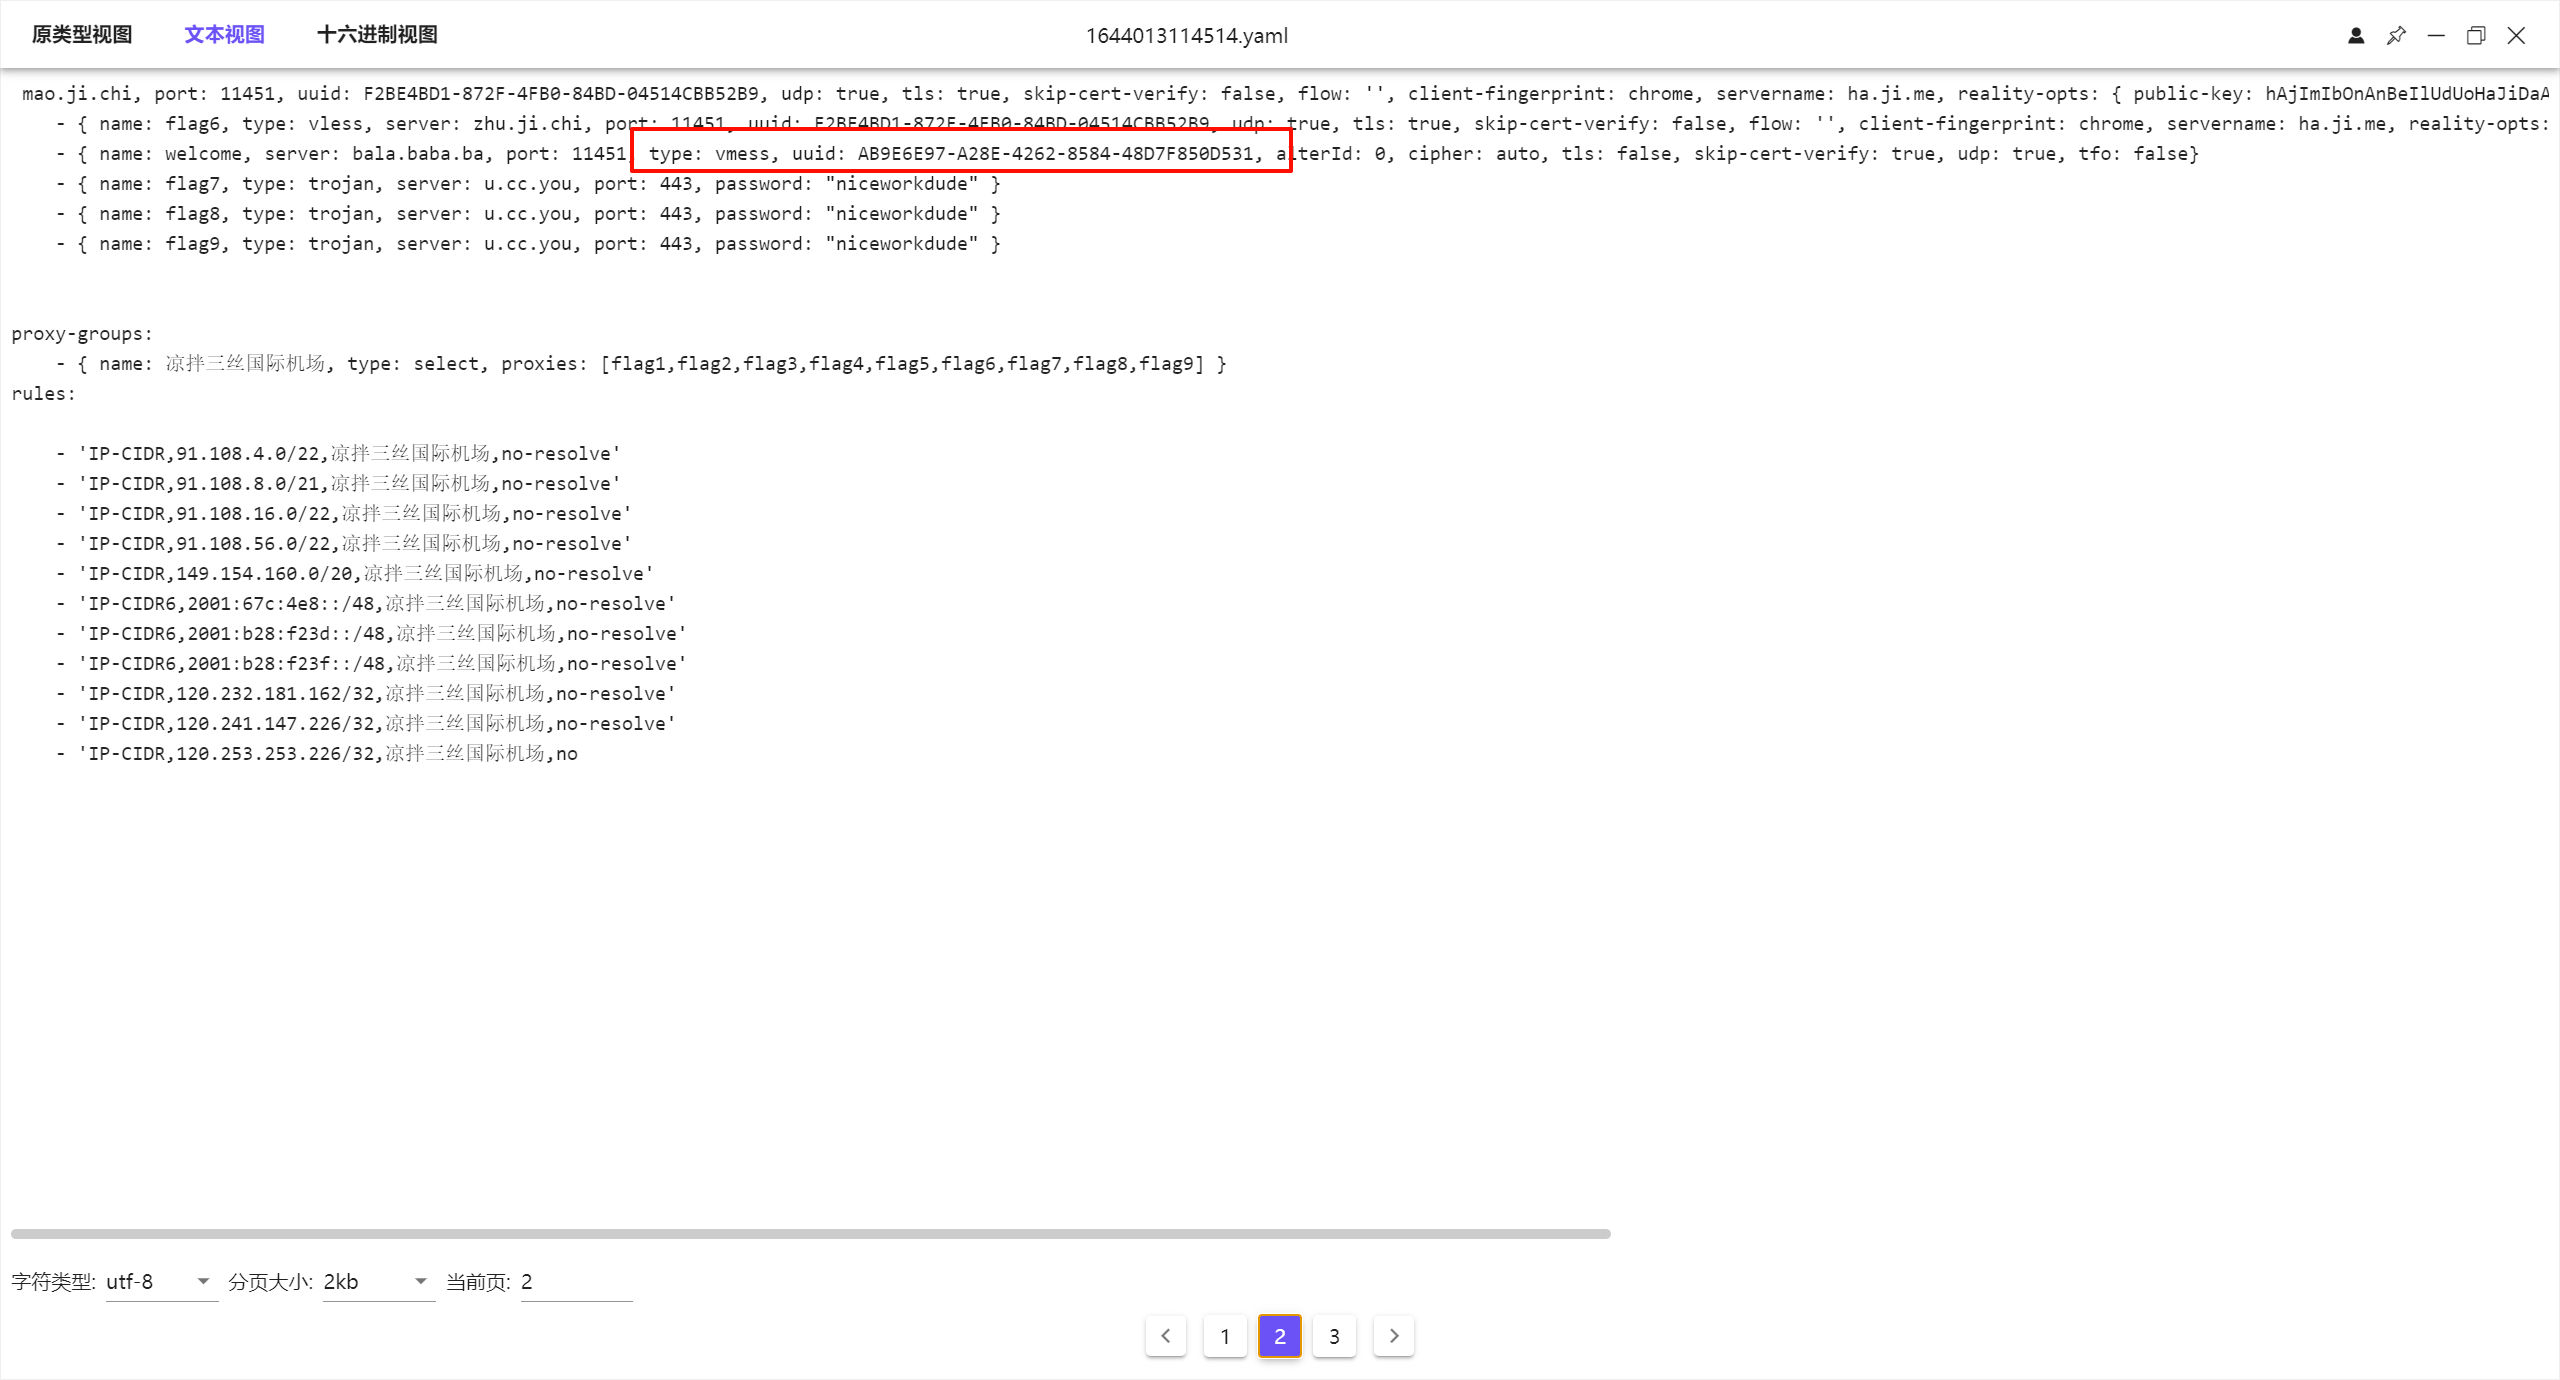Click the horizontal scrollbar thumb
This screenshot has height=1380, width=2560.
tap(810, 1234)
